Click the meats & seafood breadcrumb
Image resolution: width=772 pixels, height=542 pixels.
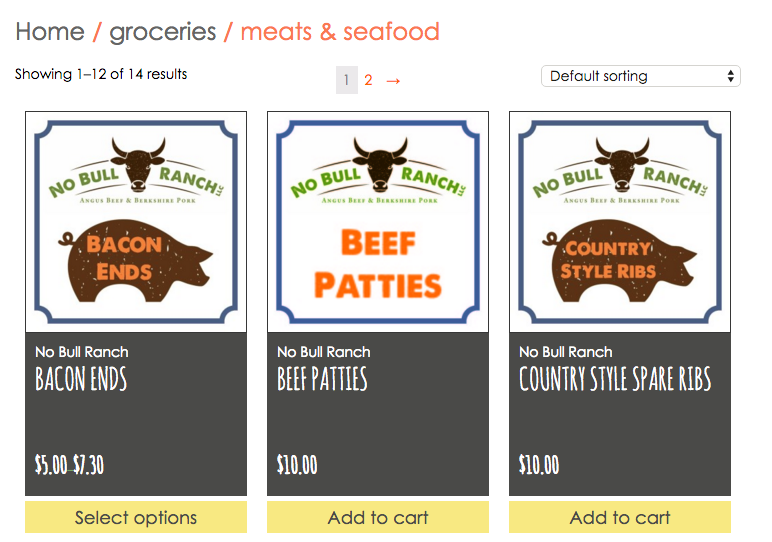point(340,32)
